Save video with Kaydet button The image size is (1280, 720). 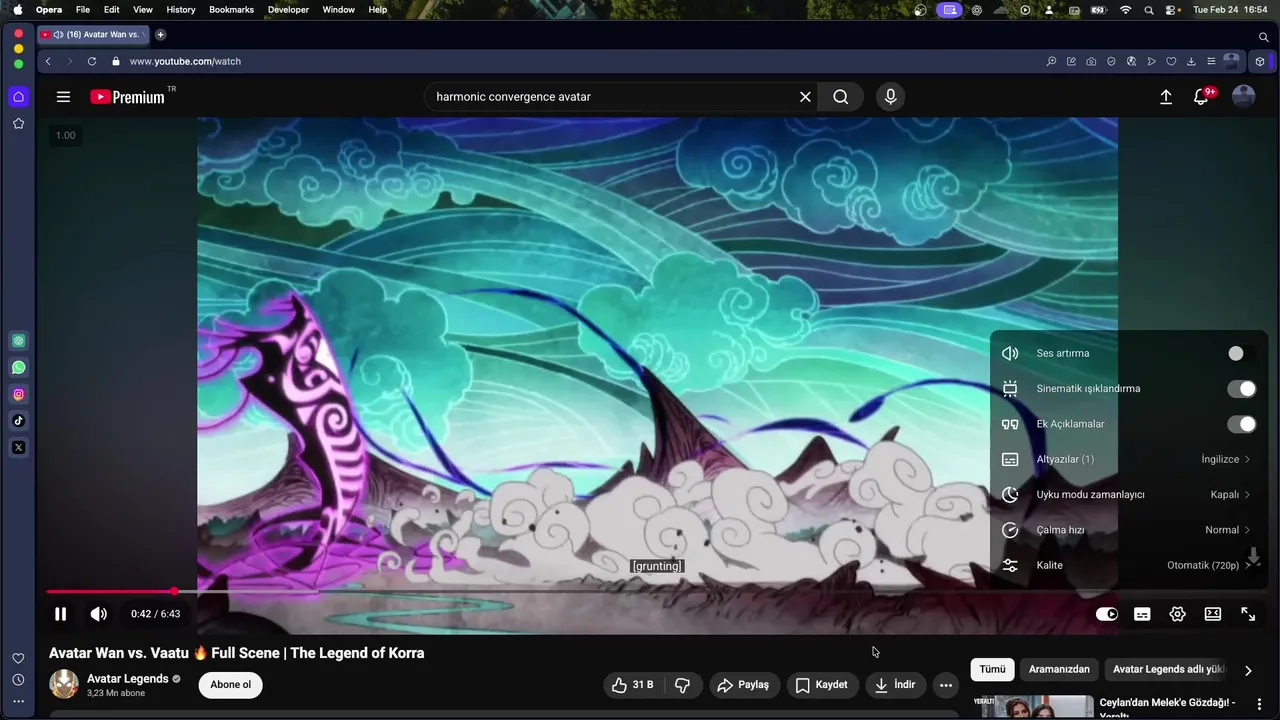[x=821, y=685]
